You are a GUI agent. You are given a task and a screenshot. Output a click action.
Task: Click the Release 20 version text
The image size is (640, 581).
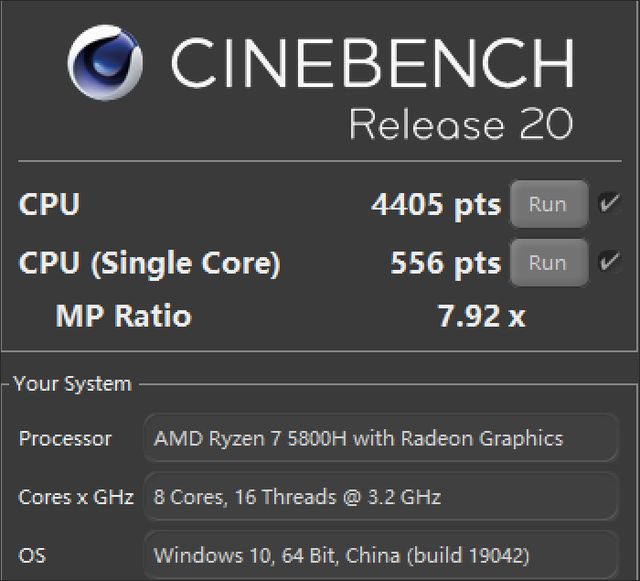(461, 125)
